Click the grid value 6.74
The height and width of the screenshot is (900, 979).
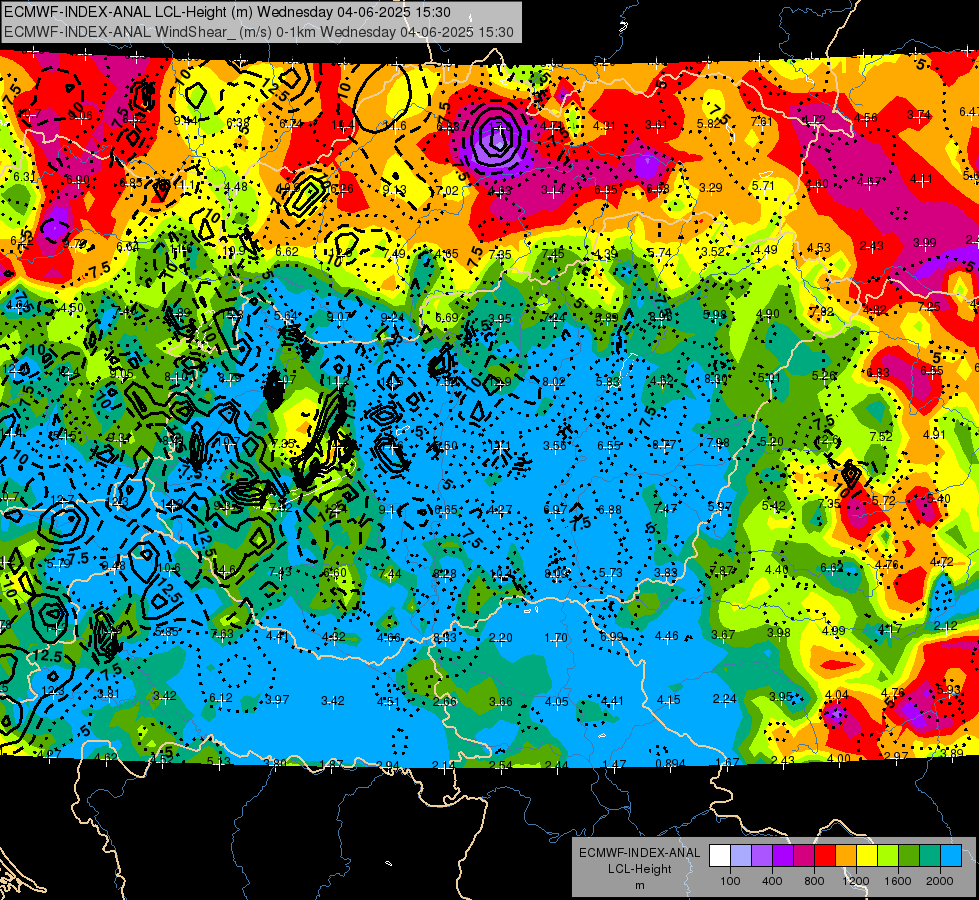[x=290, y=124]
